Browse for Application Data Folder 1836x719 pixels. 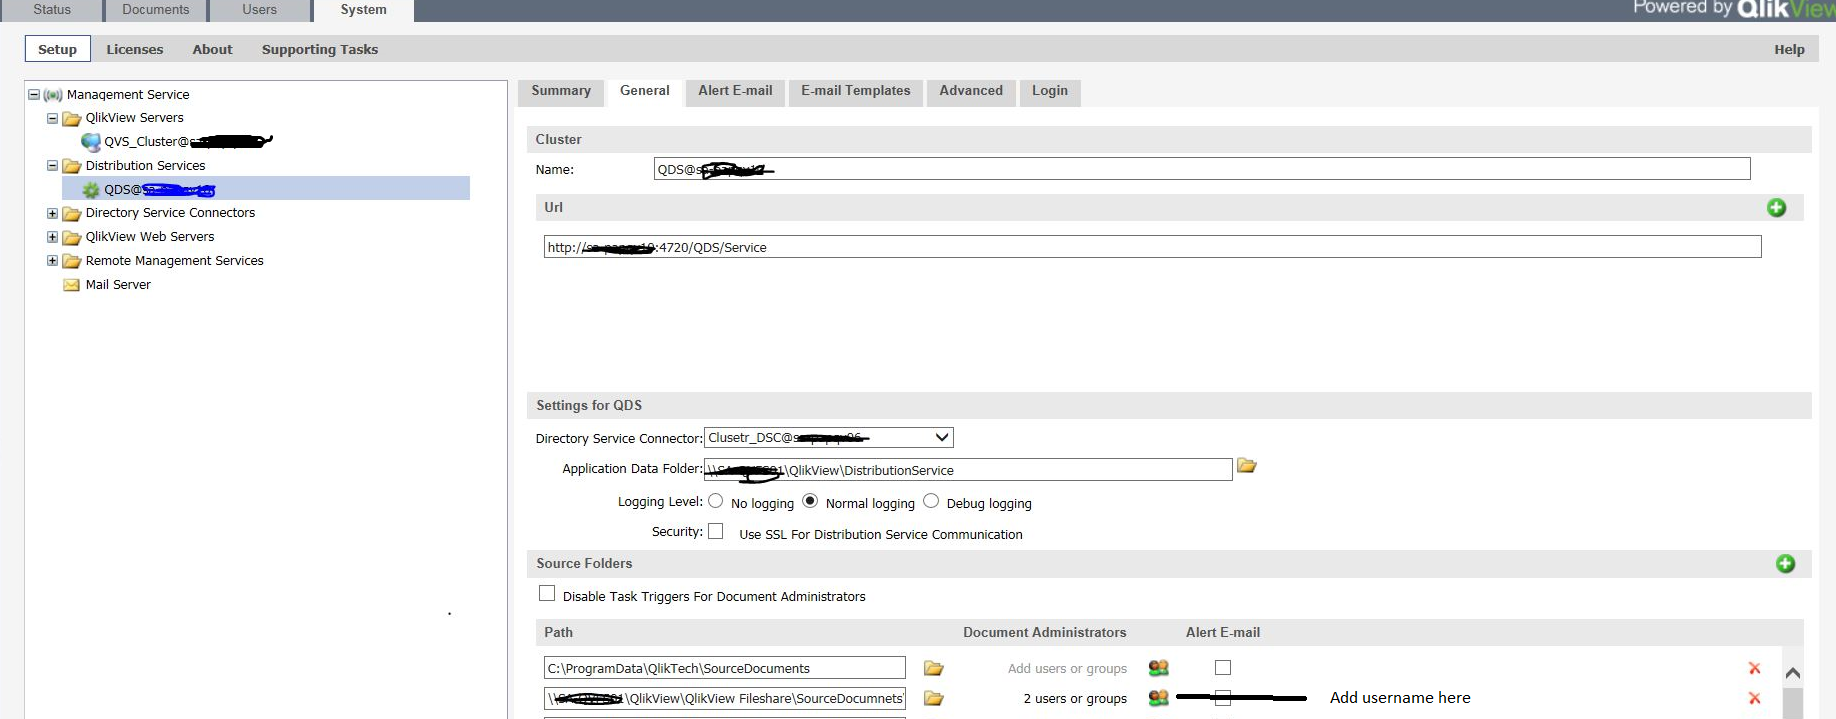click(x=1246, y=466)
